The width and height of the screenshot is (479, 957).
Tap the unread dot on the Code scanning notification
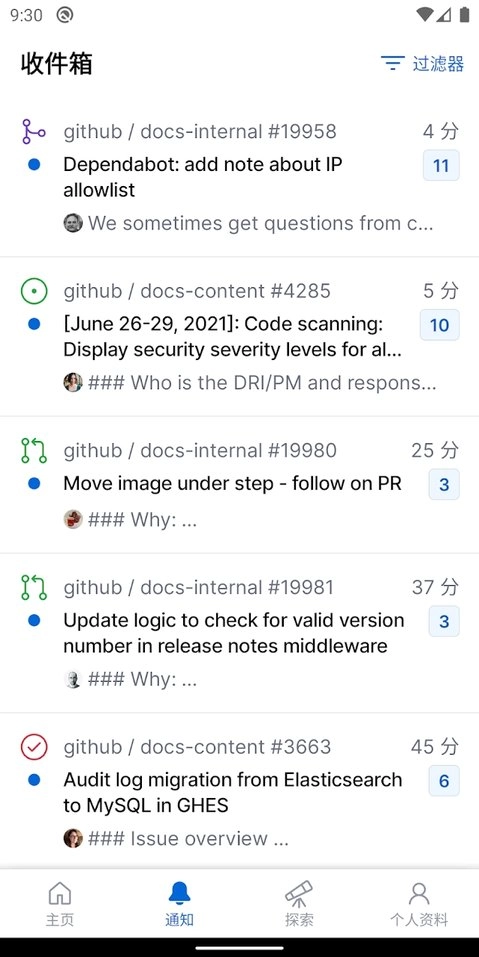34,324
